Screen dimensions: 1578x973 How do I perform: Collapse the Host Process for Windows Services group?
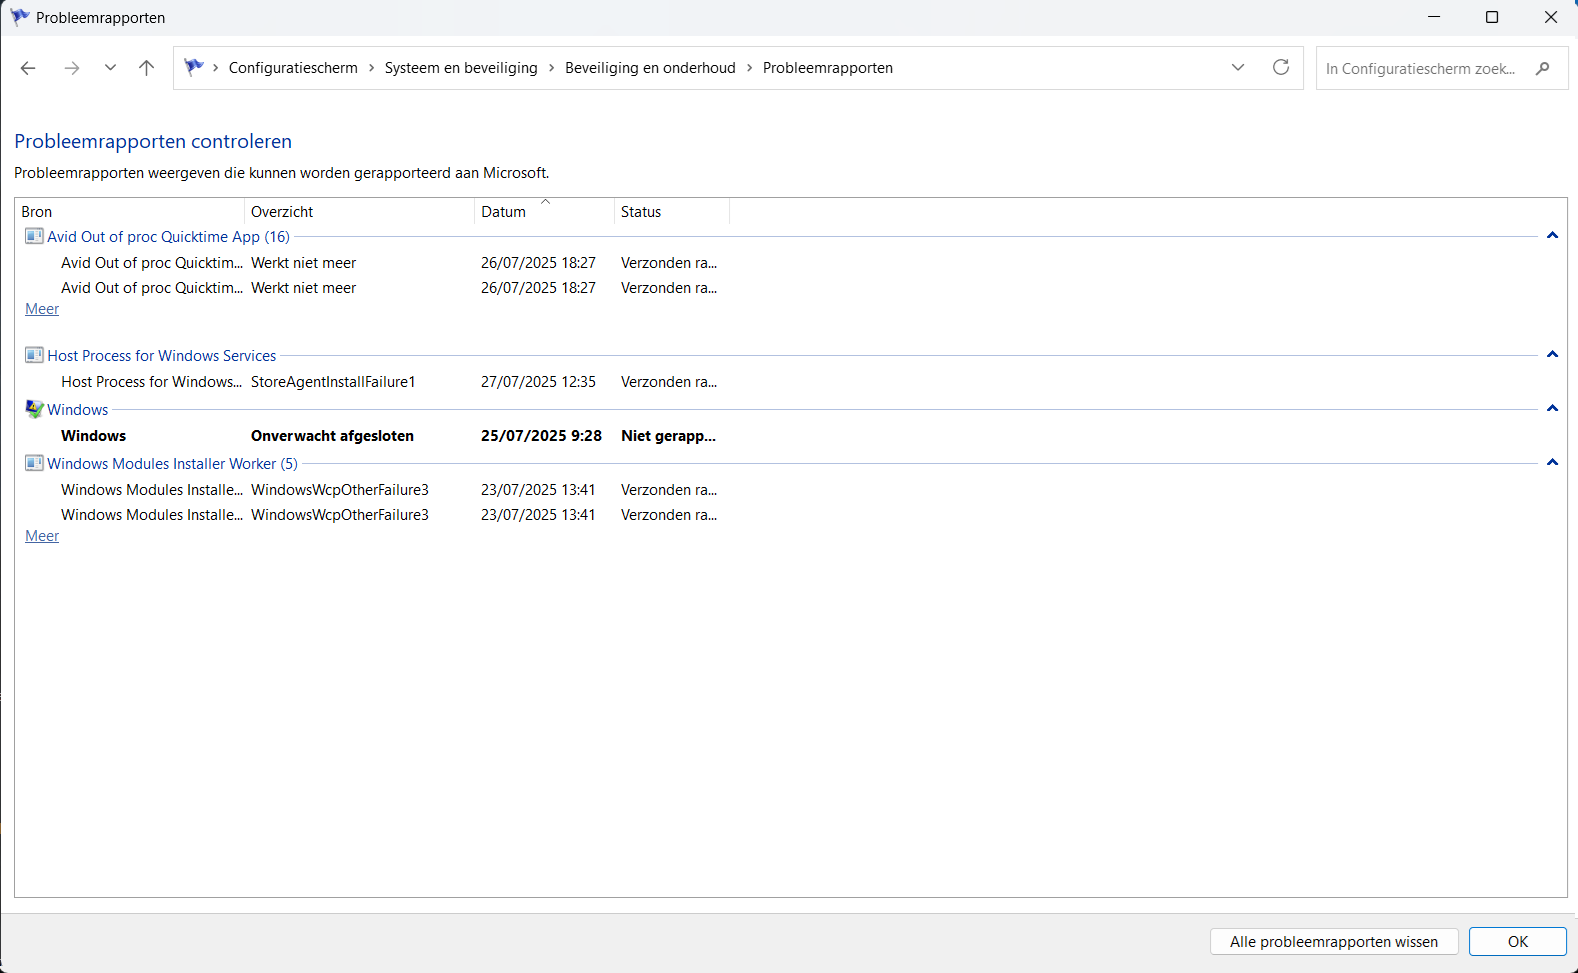pyautogui.click(x=1552, y=355)
